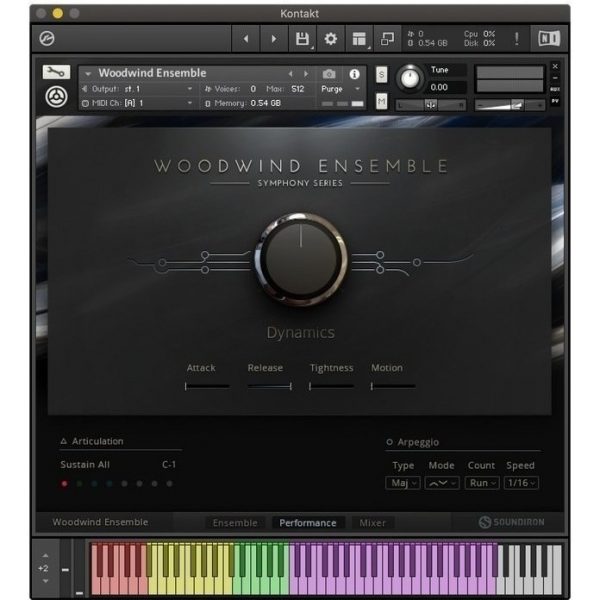Open instrument edit mode wrench icon

(56, 72)
